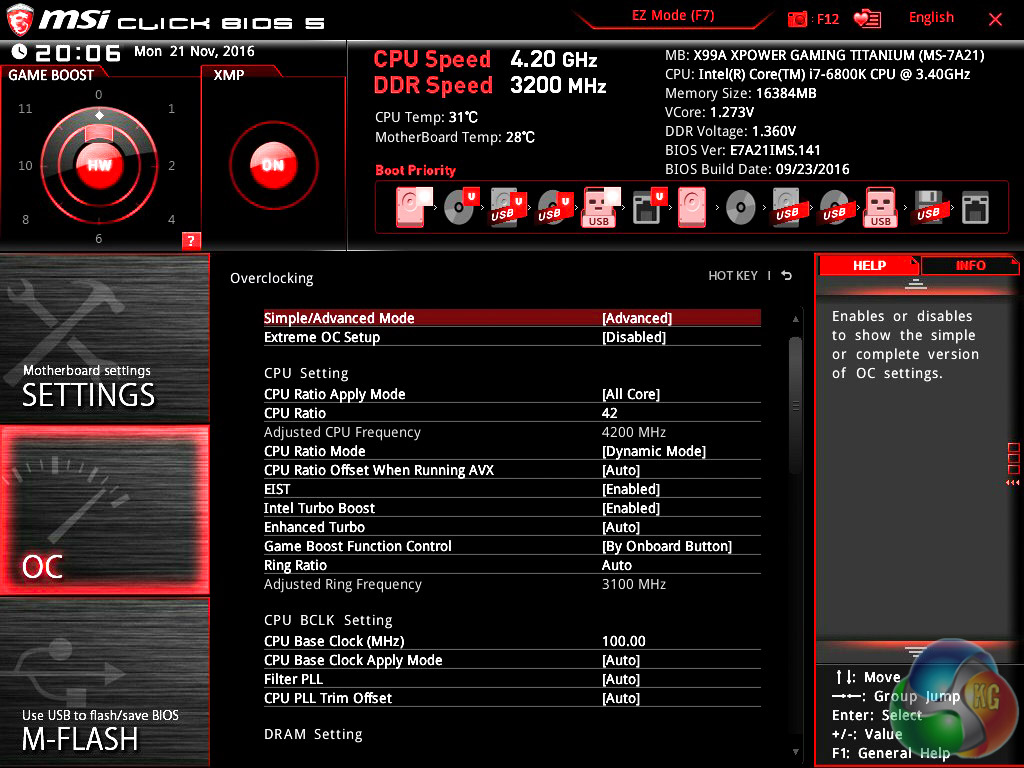
Task: Select the USB floppy boot device
Action: pos(929,207)
